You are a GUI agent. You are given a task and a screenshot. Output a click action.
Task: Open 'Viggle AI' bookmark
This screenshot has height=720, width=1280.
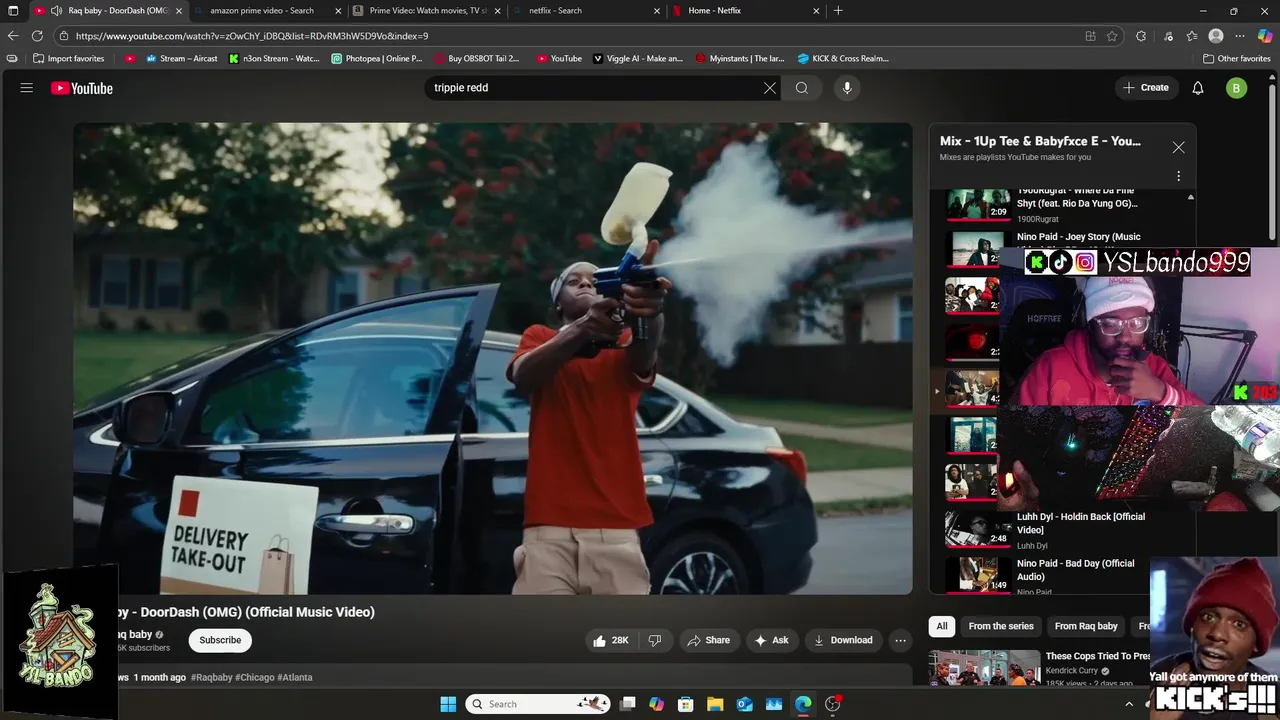coord(638,59)
